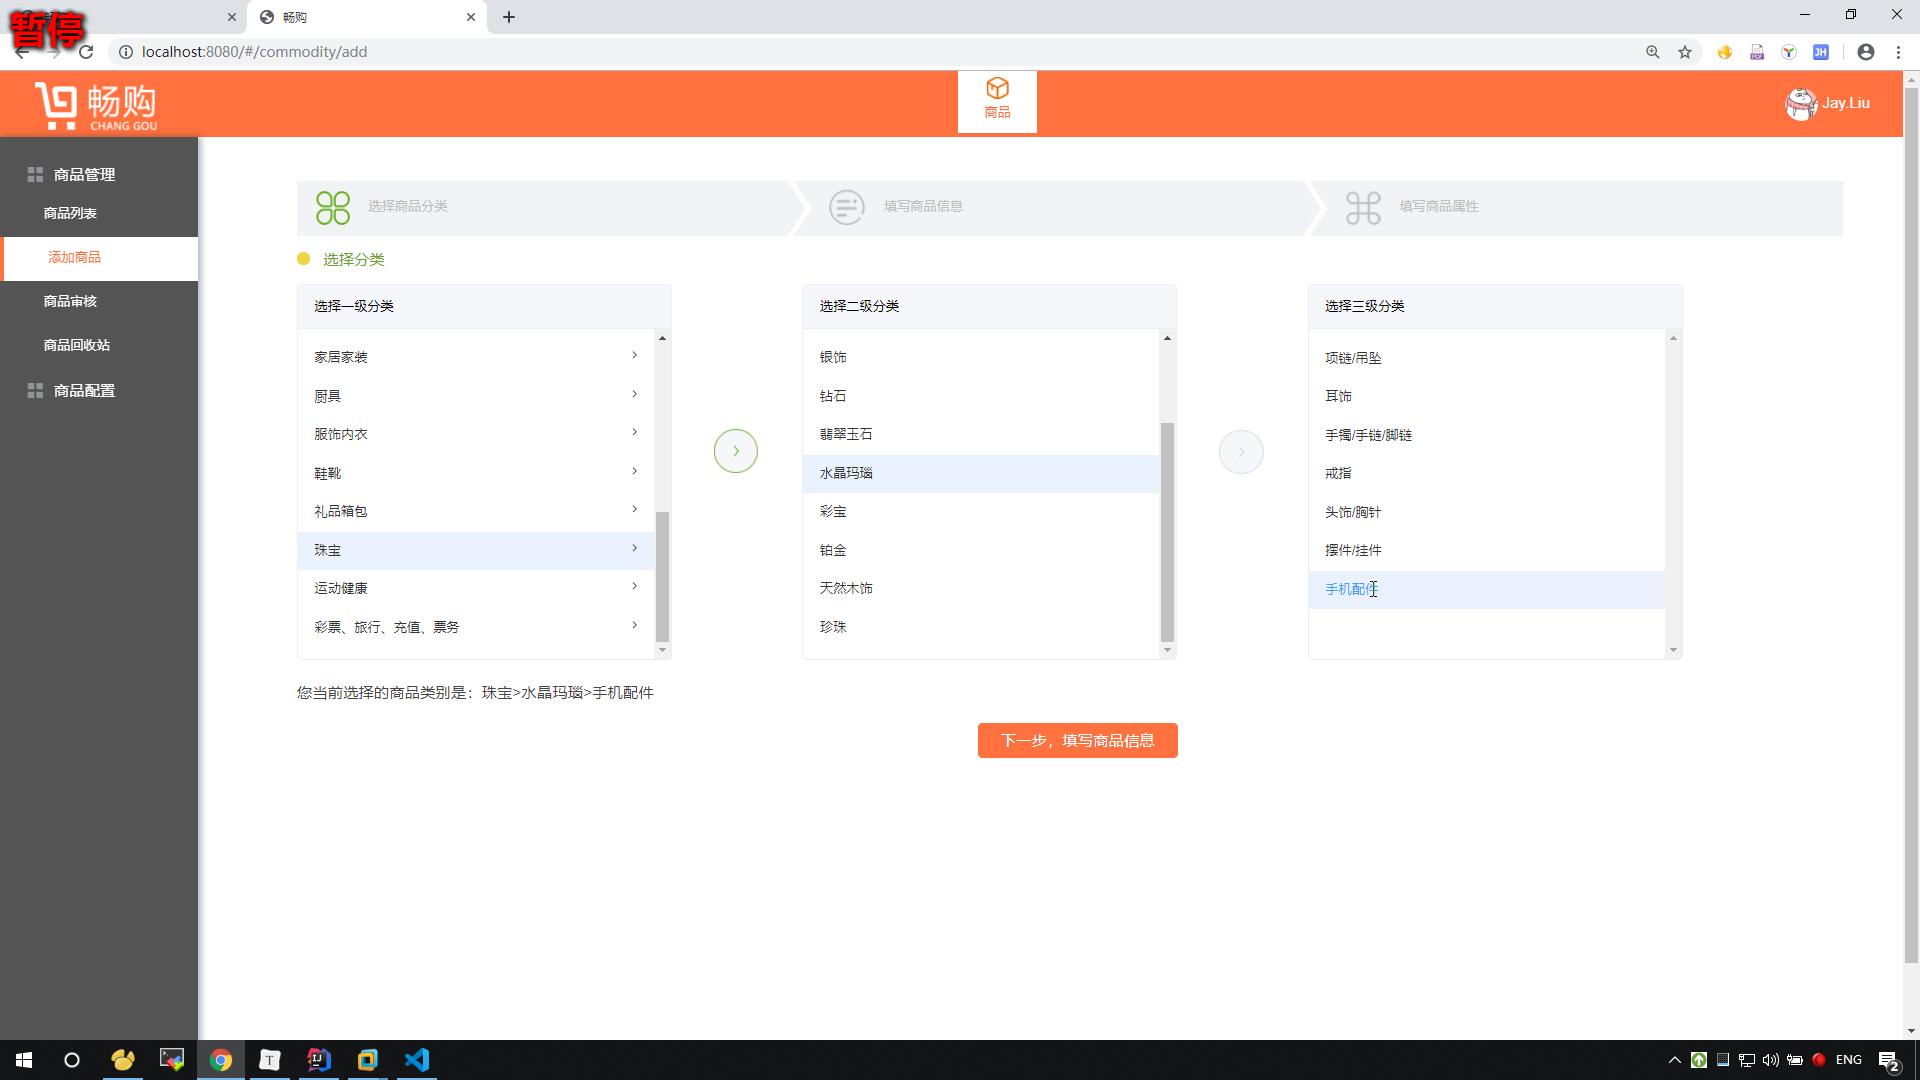
Task: Click the 填写商品信息 step icon
Action: (847, 208)
